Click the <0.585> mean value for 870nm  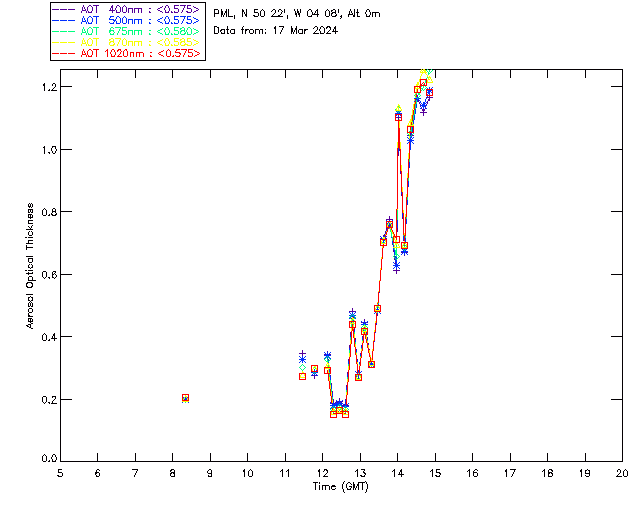click(x=178, y=42)
